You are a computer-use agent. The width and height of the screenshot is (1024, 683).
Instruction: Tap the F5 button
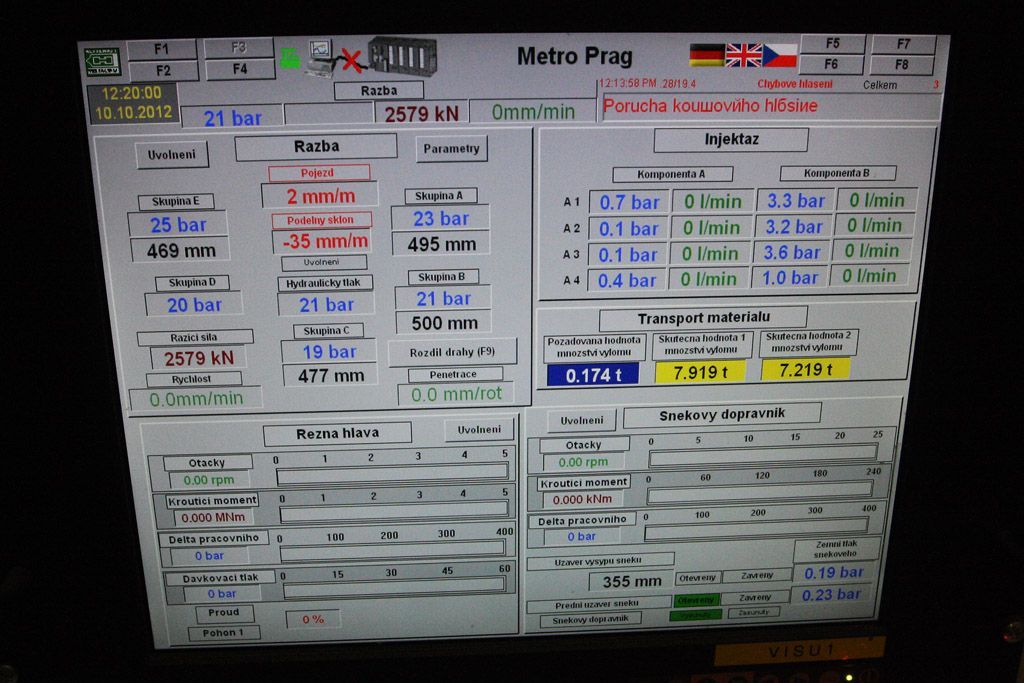pyautogui.click(x=833, y=44)
